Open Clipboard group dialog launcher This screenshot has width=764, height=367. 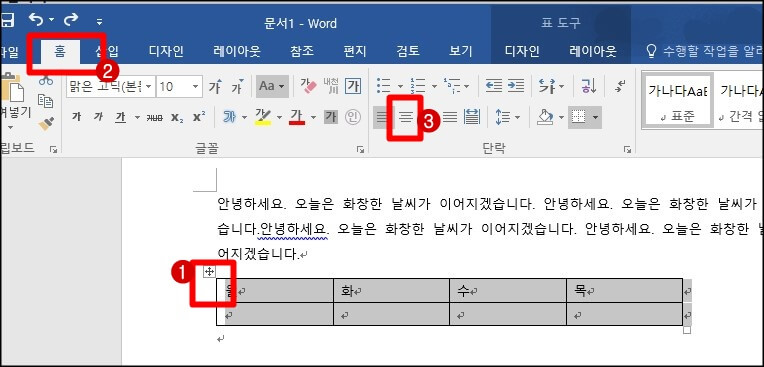pos(53,150)
